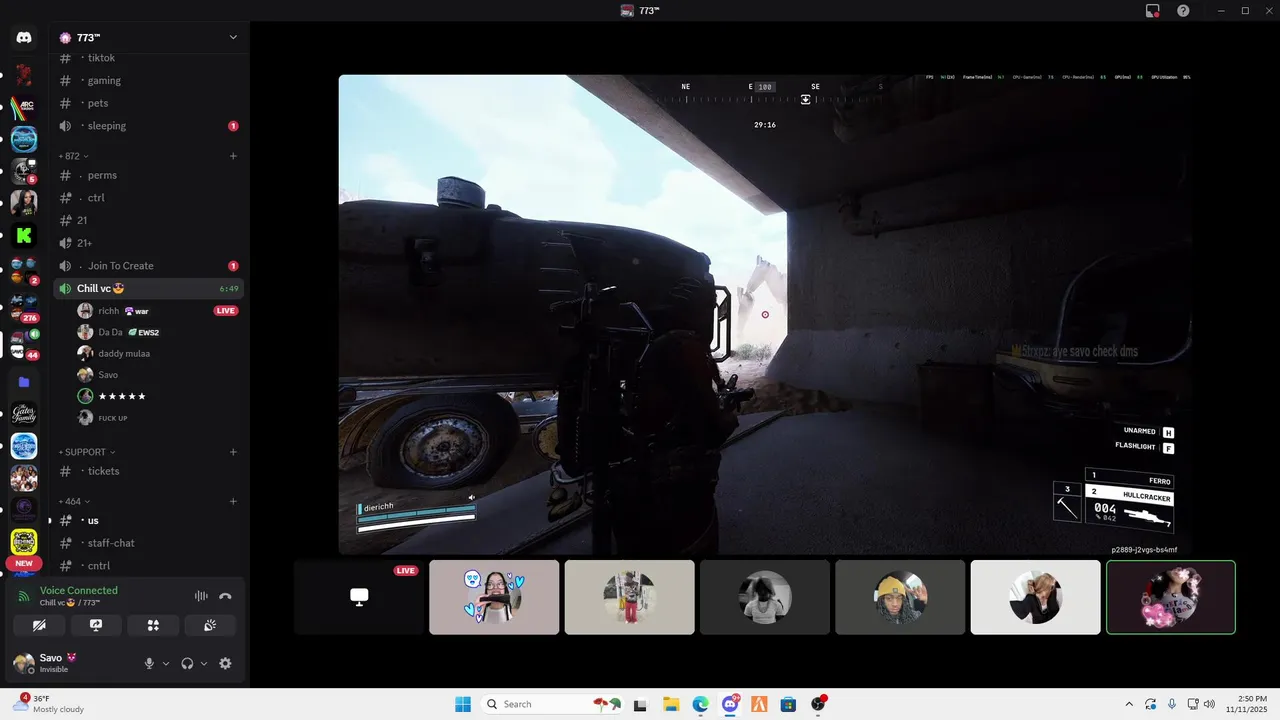Mute the microphone
The height and width of the screenshot is (720, 1280).
(149, 663)
